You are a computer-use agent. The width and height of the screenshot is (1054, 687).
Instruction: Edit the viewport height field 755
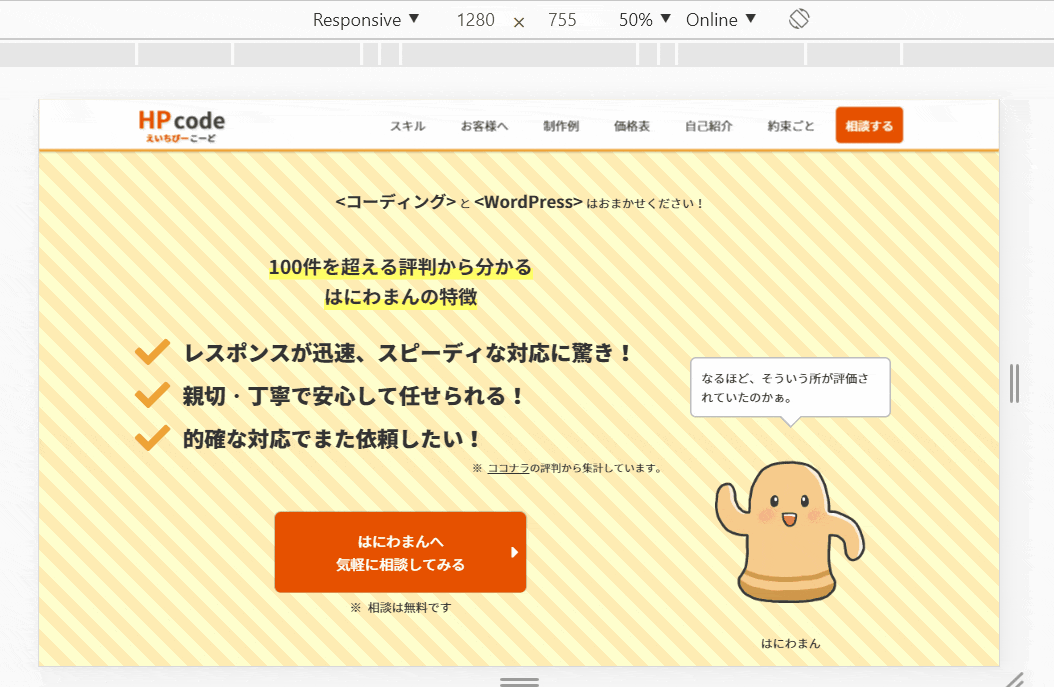[562, 20]
